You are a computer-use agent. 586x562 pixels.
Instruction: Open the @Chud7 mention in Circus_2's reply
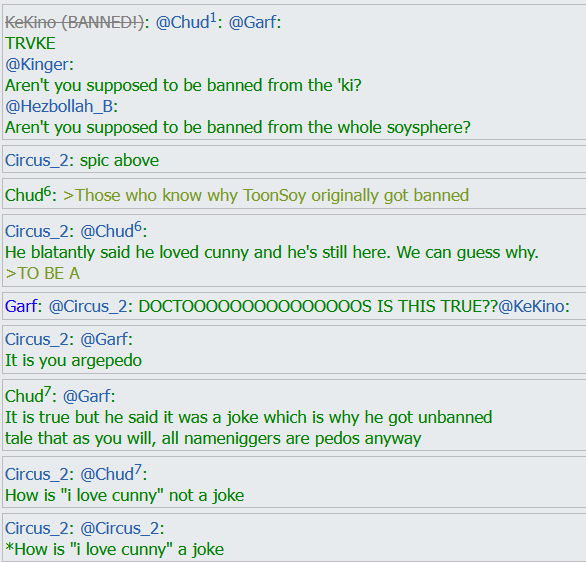click(x=111, y=473)
